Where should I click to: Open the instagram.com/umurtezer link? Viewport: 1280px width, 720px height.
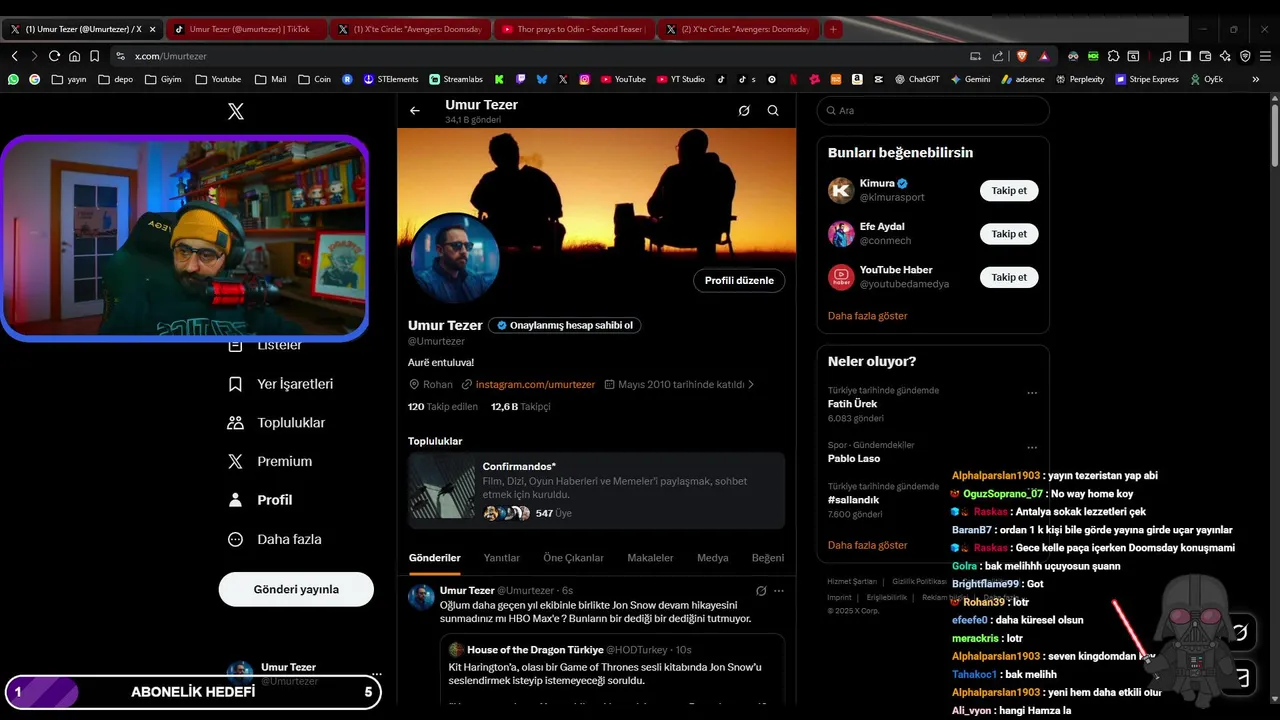[535, 384]
